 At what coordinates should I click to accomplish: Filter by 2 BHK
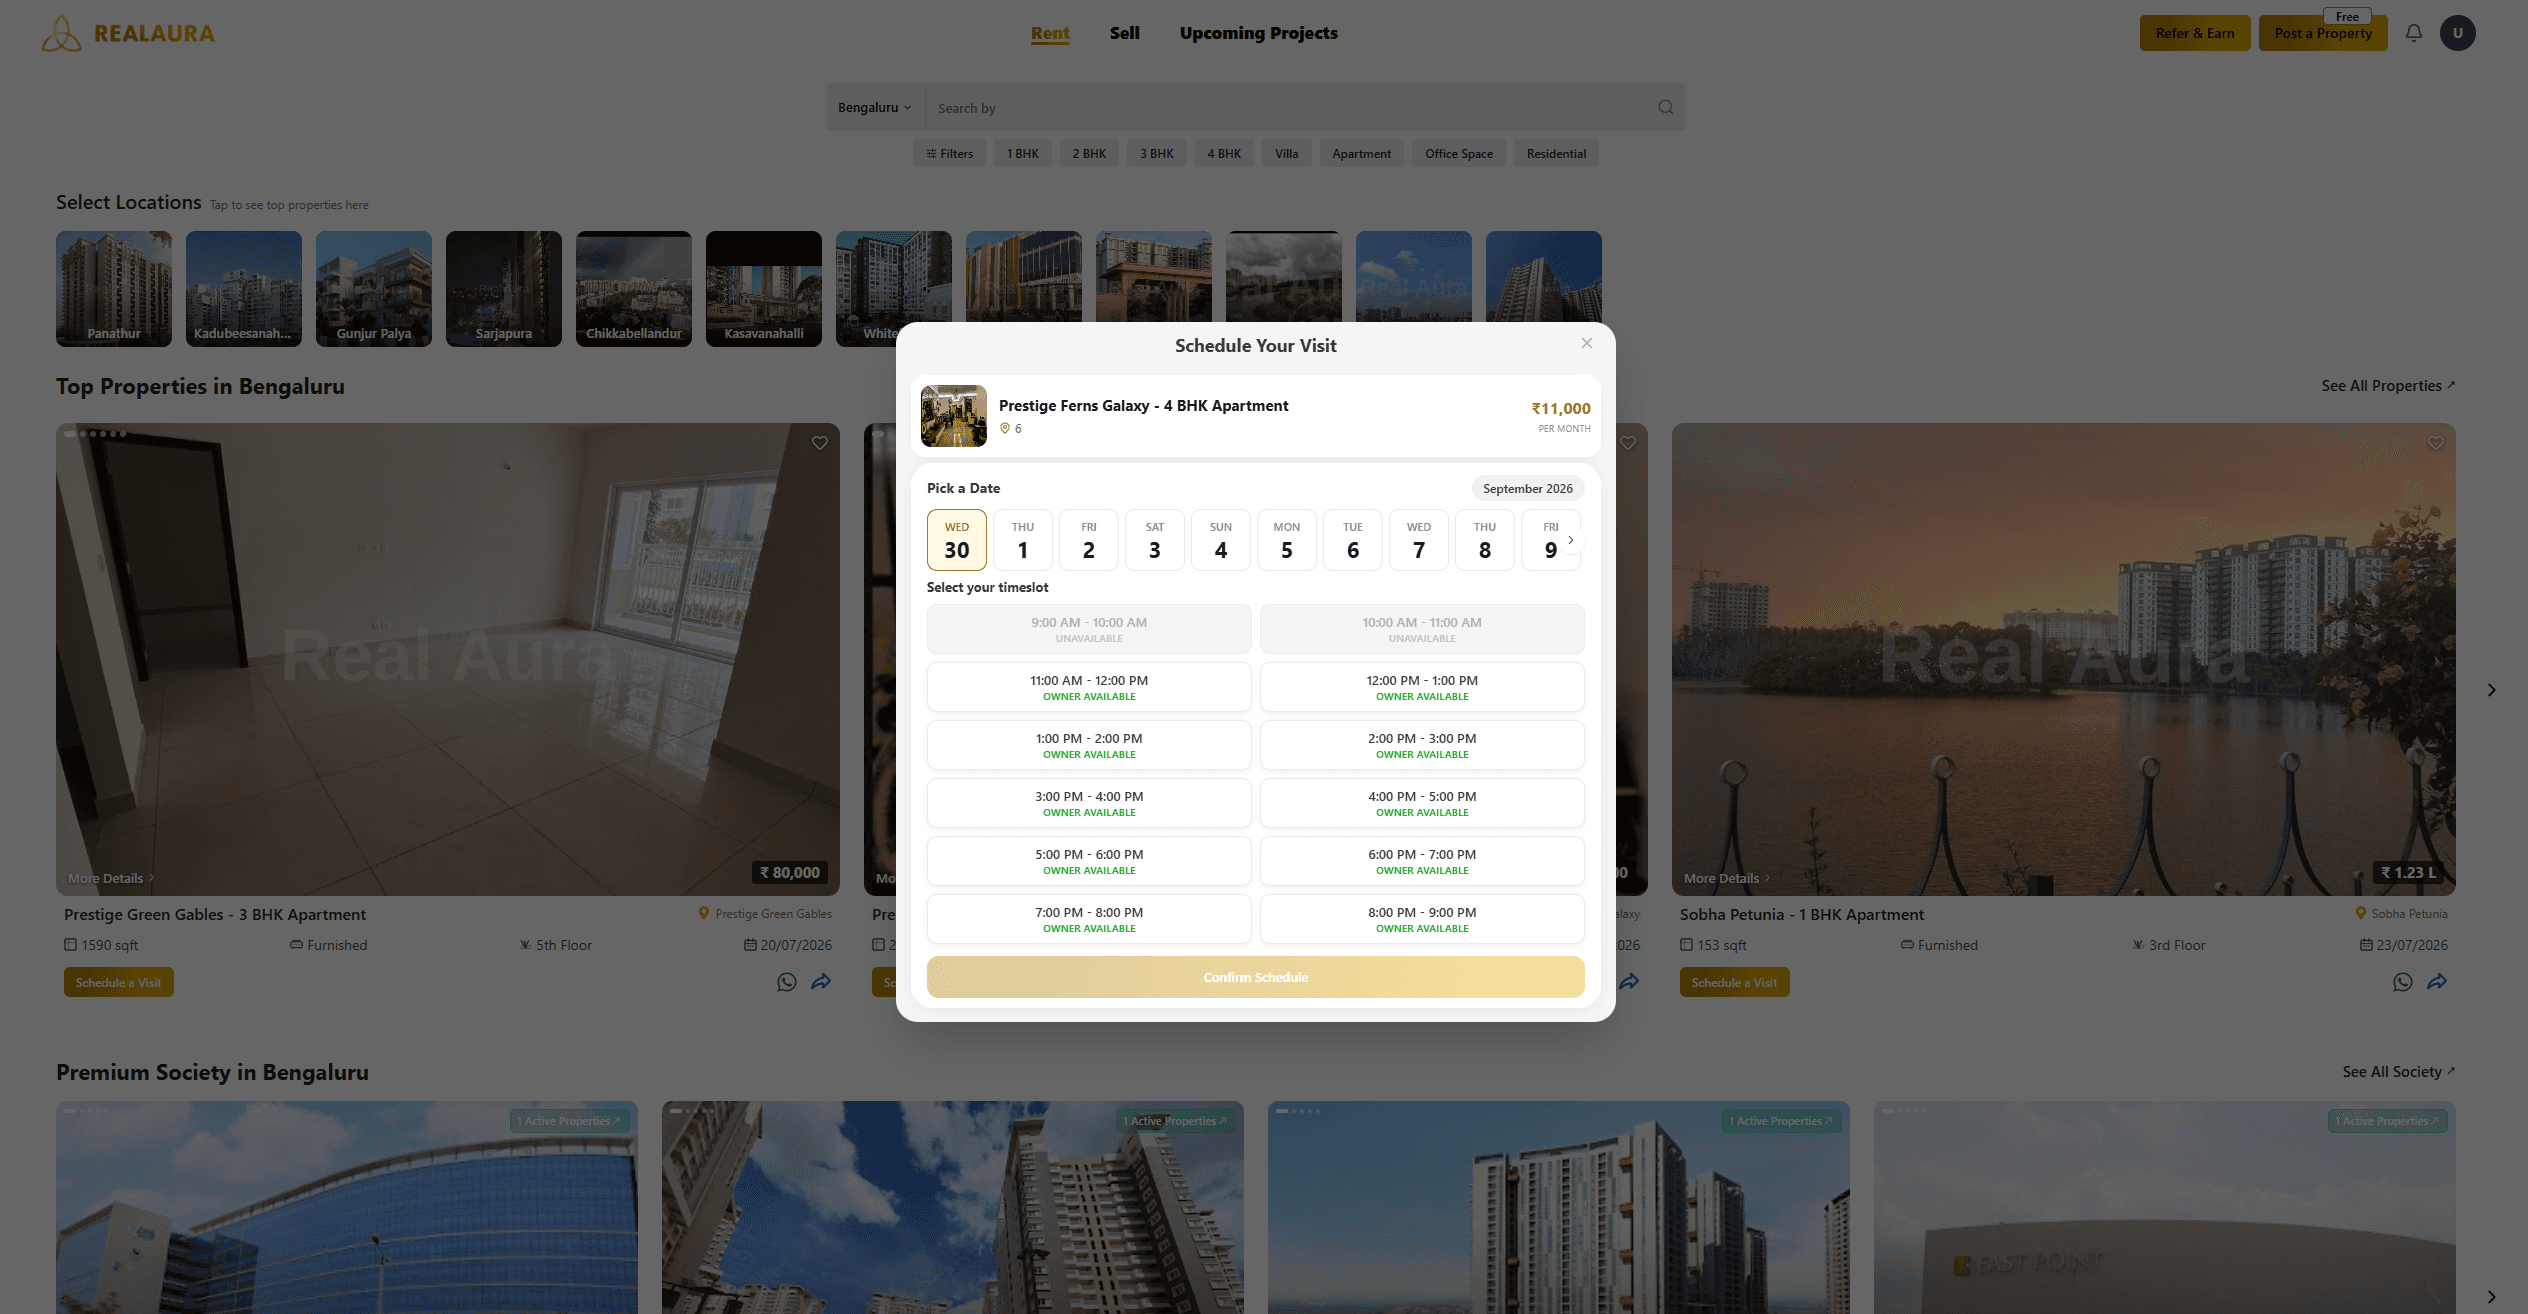click(1089, 153)
